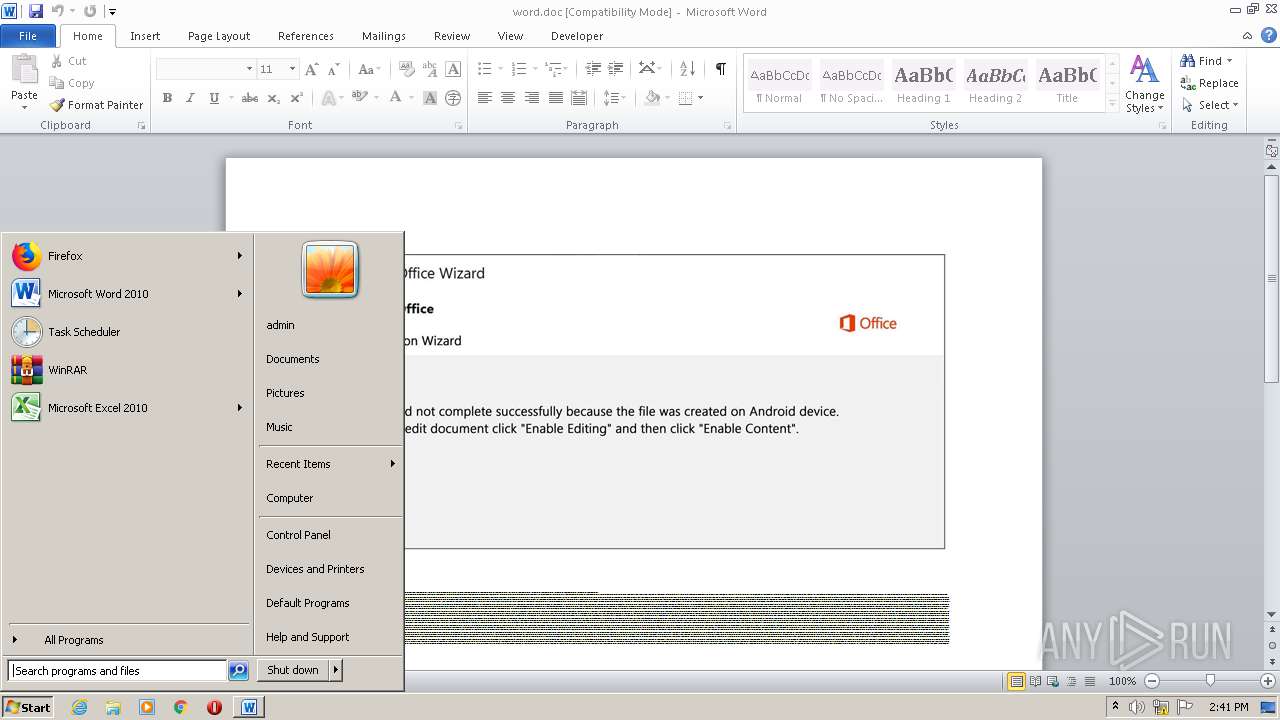Open Word Help question mark icon
Image resolution: width=1280 pixels, height=720 pixels.
point(1269,35)
